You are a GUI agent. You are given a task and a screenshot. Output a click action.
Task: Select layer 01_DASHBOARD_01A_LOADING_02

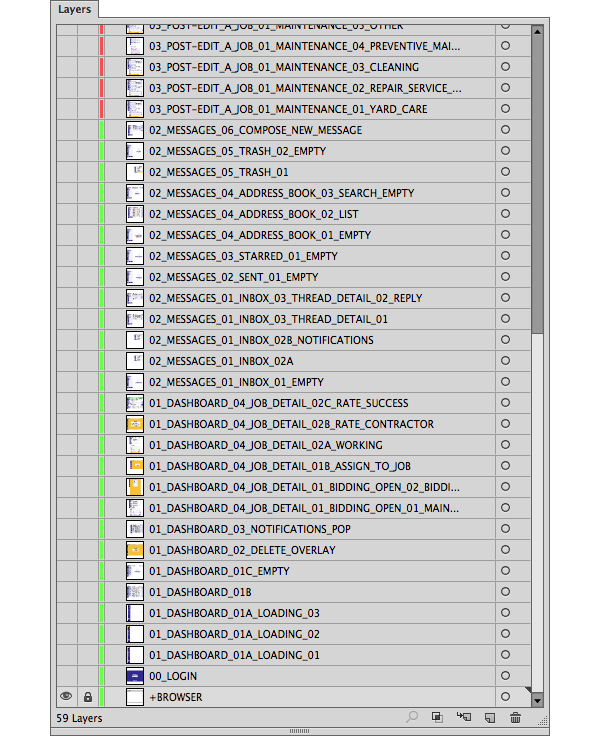point(234,634)
